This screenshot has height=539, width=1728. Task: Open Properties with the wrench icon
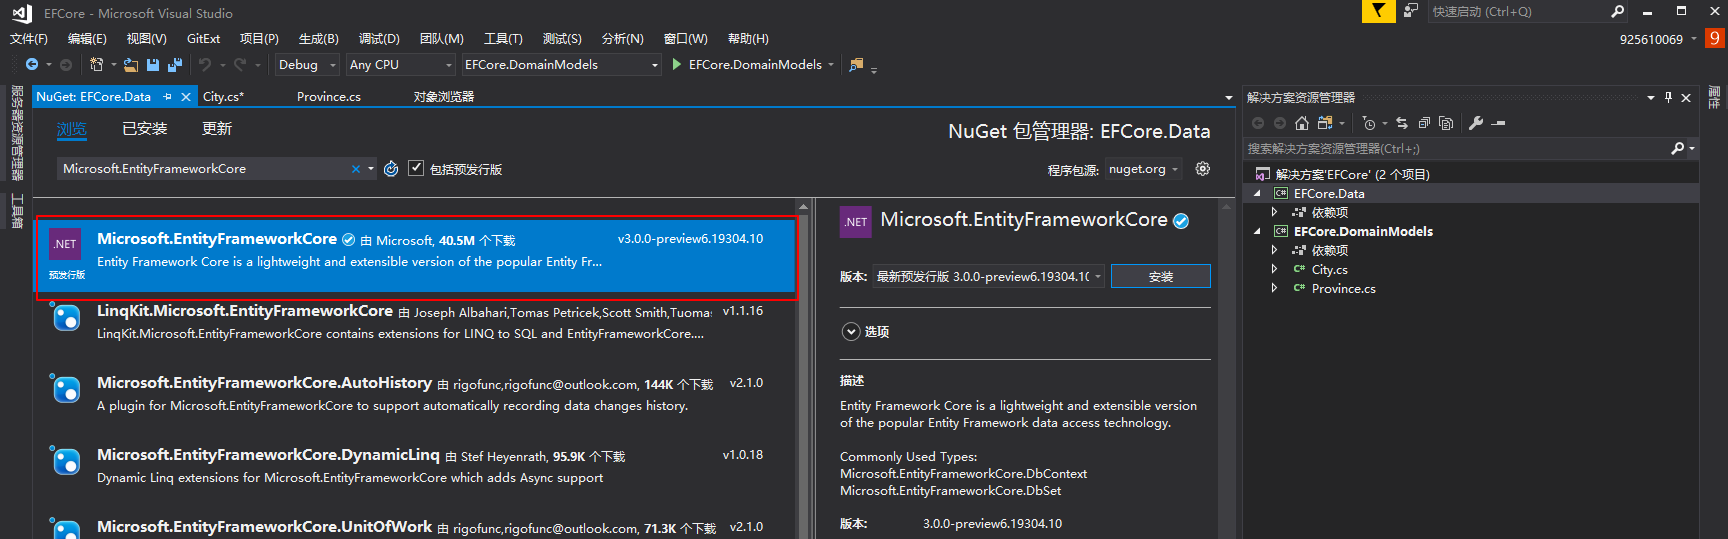1476,123
